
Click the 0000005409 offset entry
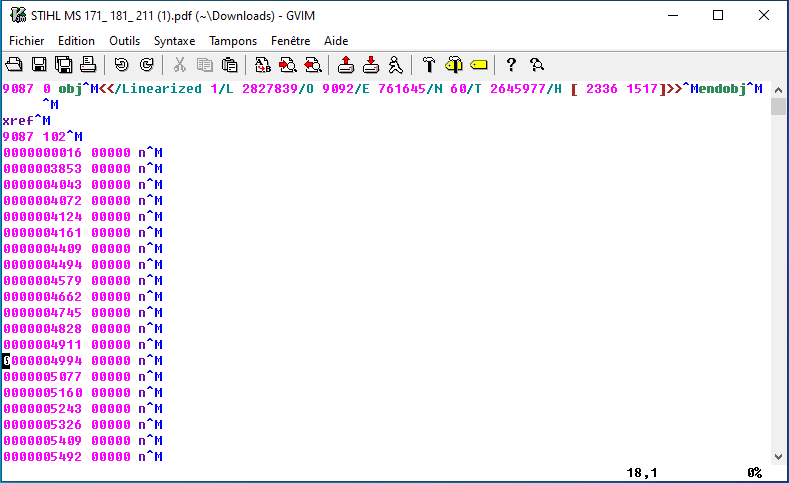(42, 441)
